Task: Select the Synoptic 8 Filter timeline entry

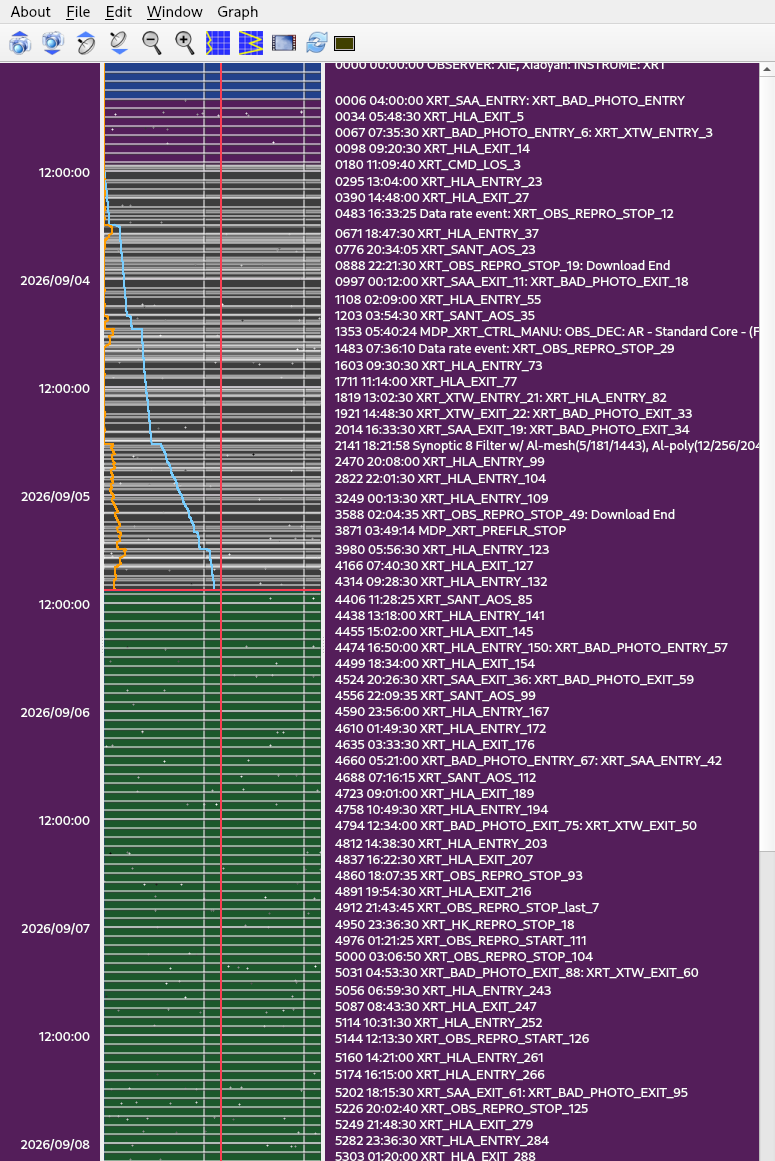Action: click(547, 446)
